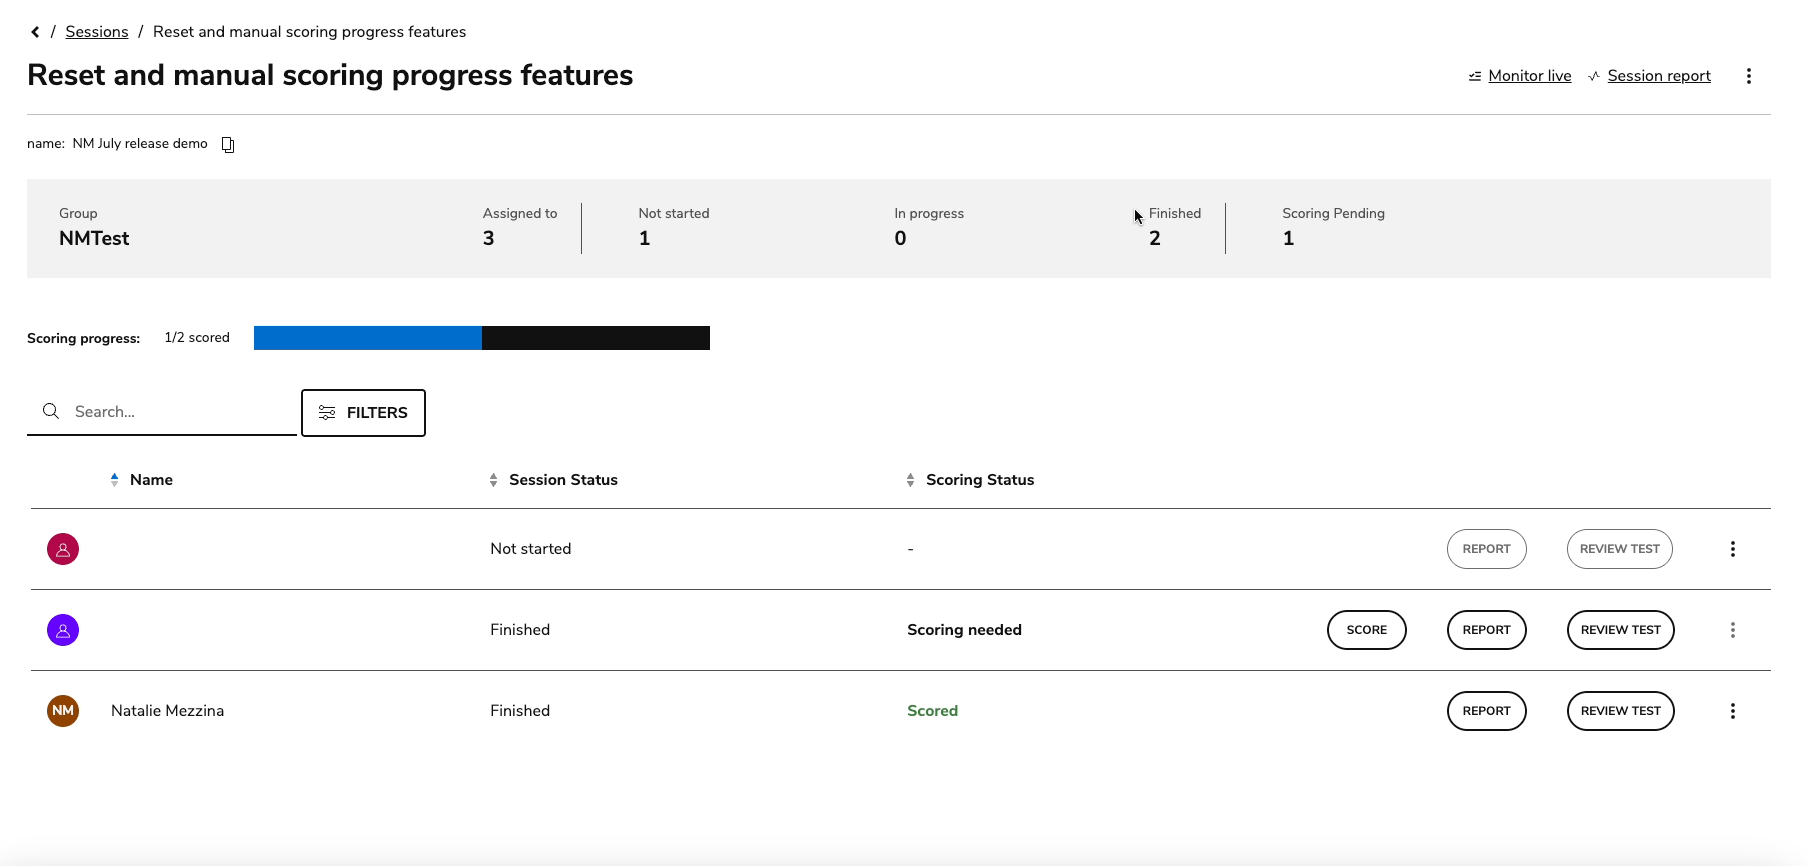Click the scoring progress bar
The image size is (1808, 866).
tap(481, 338)
